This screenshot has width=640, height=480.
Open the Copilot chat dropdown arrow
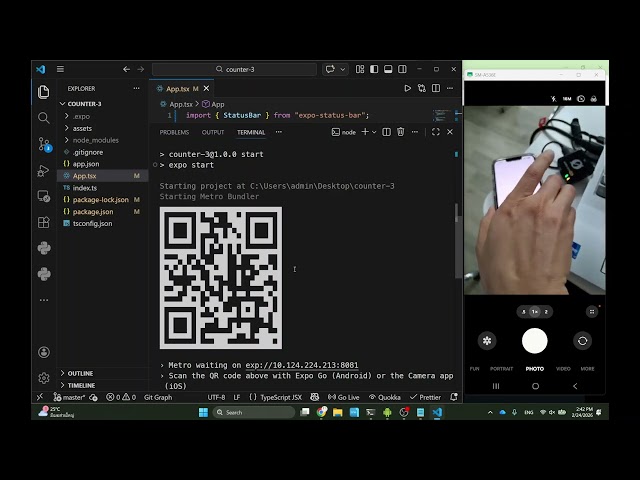(343, 69)
